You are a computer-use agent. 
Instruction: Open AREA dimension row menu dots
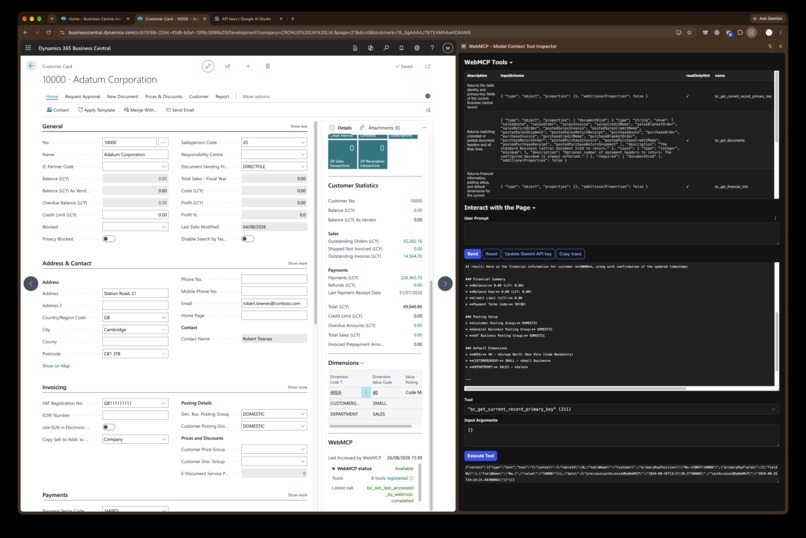tap(366, 392)
